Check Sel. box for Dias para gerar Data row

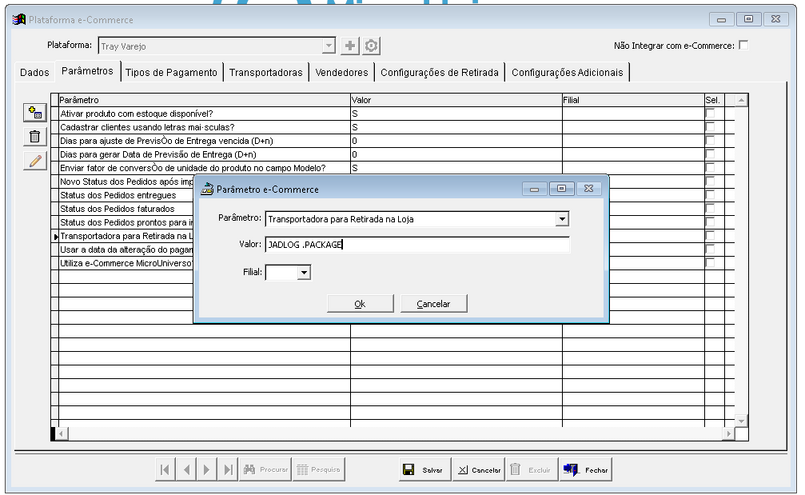point(711,154)
